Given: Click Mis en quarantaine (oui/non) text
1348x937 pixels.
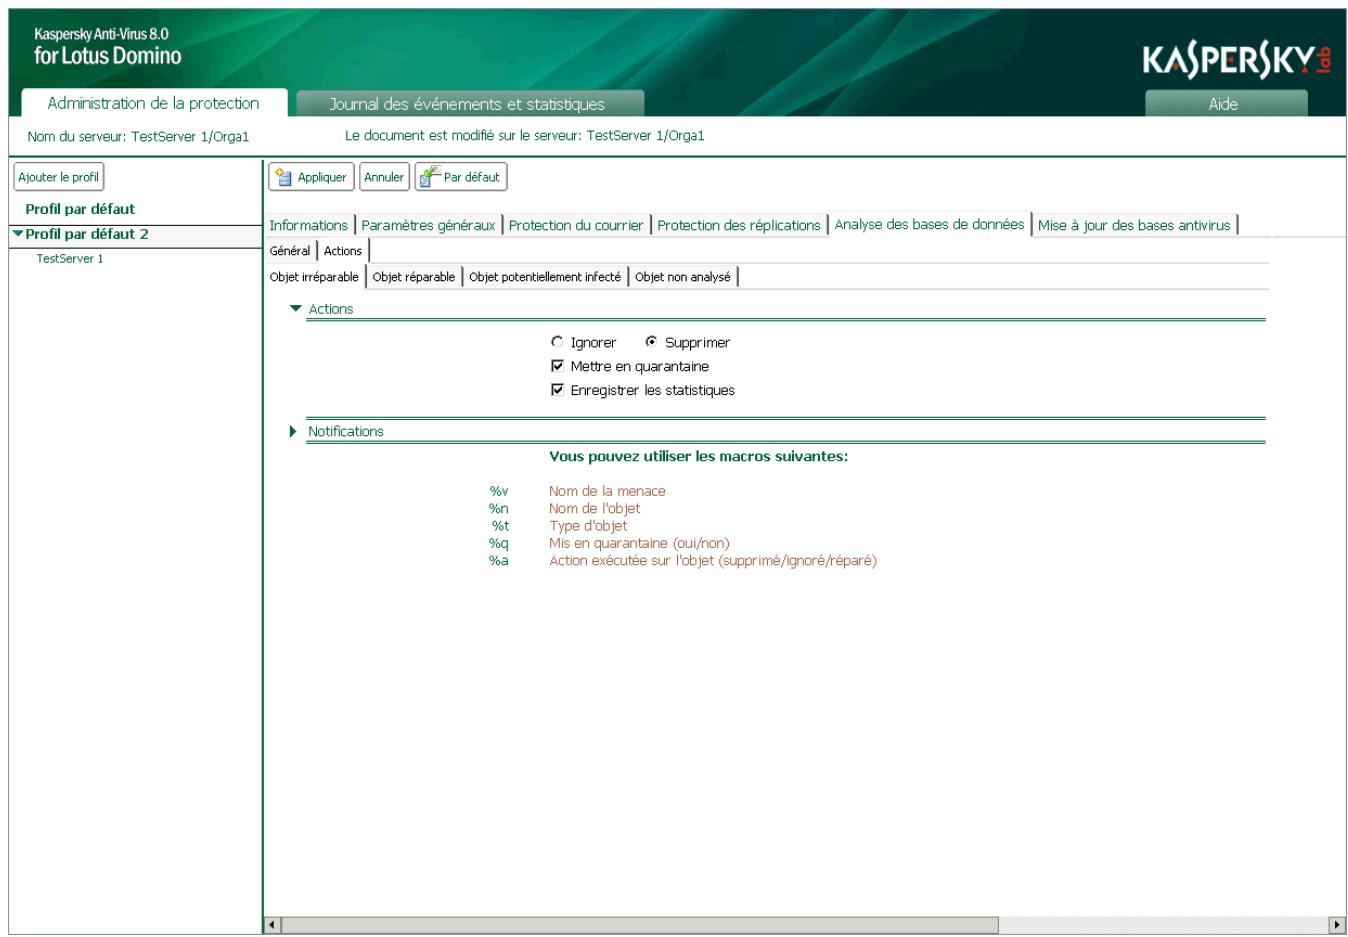Looking at the screenshot, I should pyautogui.click(x=639, y=543).
